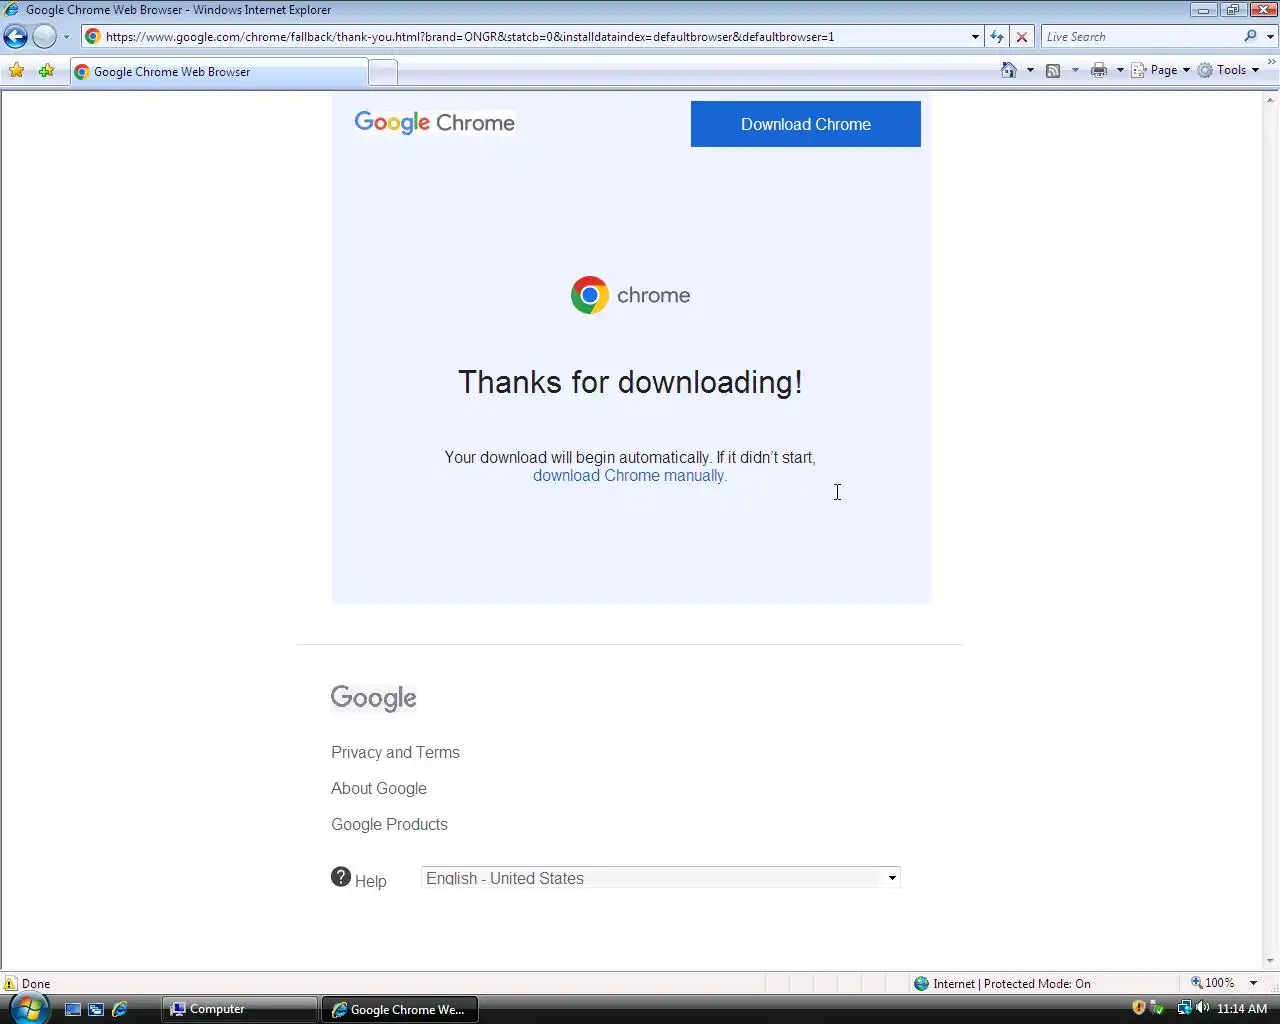Viewport: 1280px width, 1024px height.
Task: Click the scroll up arrow of page scrollbar
Action: click(x=1271, y=99)
